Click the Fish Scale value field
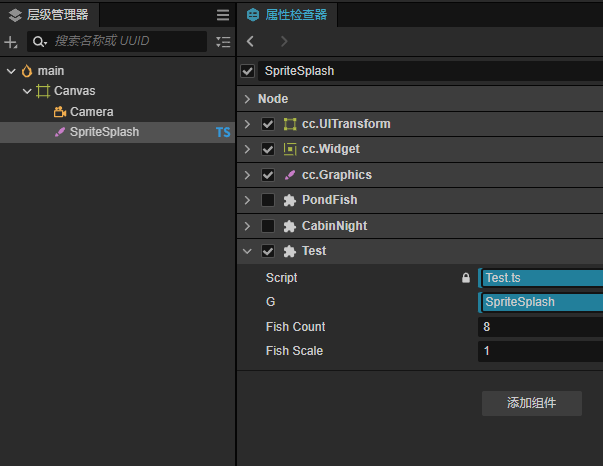The image size is (603, 466). [540, 351]
